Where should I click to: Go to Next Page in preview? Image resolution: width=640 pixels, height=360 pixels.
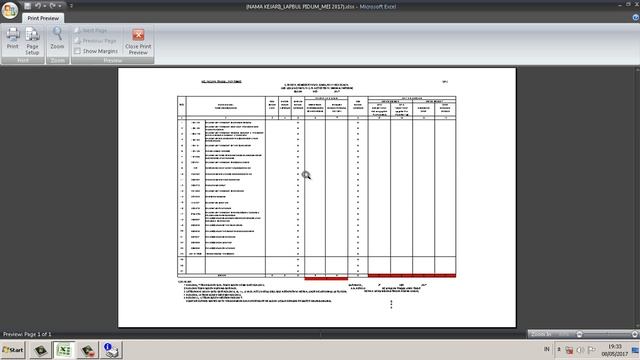coord(91,31)
